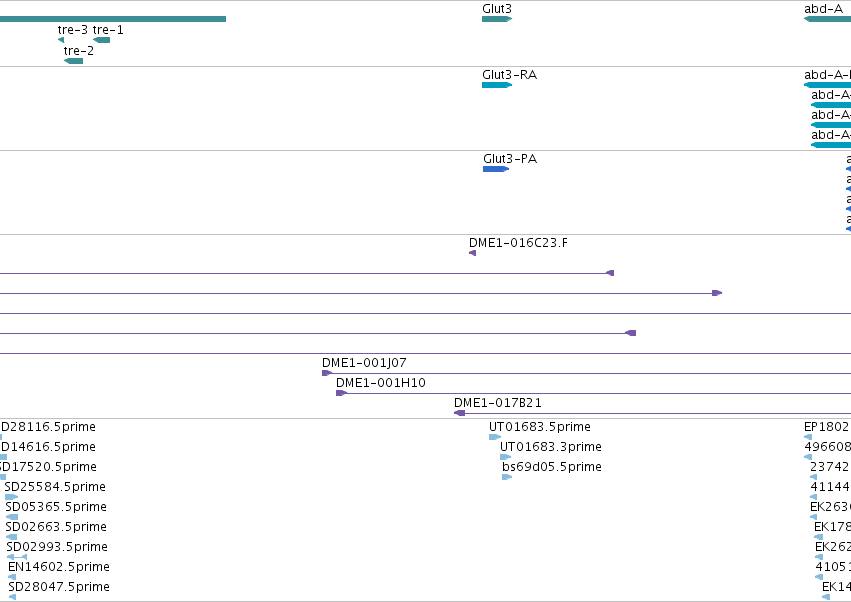851x602 pixels.
Task: Click the SD02993.5prime label
Action: [57, 547]
